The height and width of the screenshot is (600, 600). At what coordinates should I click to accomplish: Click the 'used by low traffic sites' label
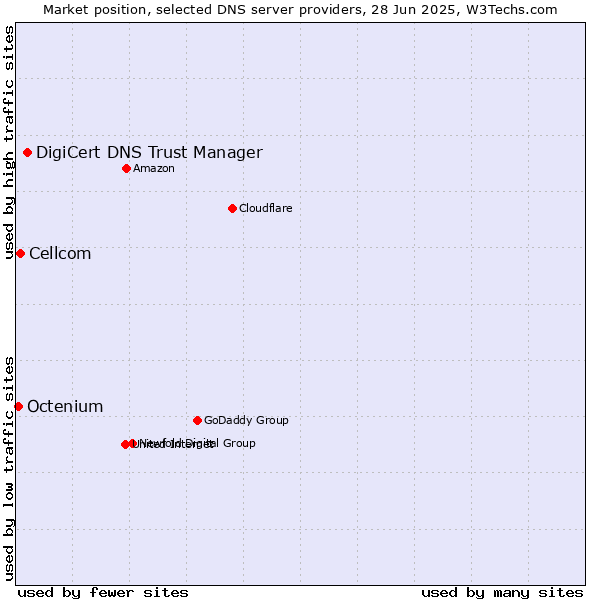click(8, 469)
